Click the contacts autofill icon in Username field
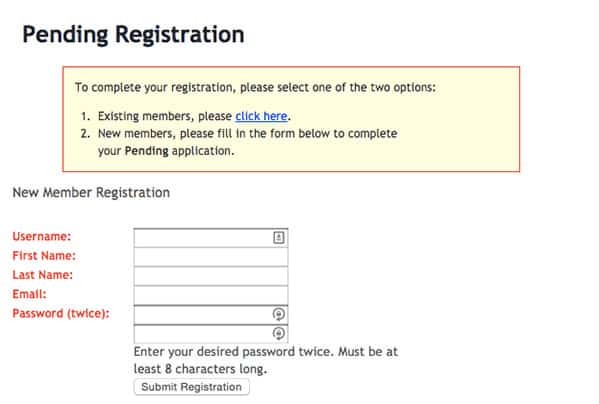 [279, 238]
